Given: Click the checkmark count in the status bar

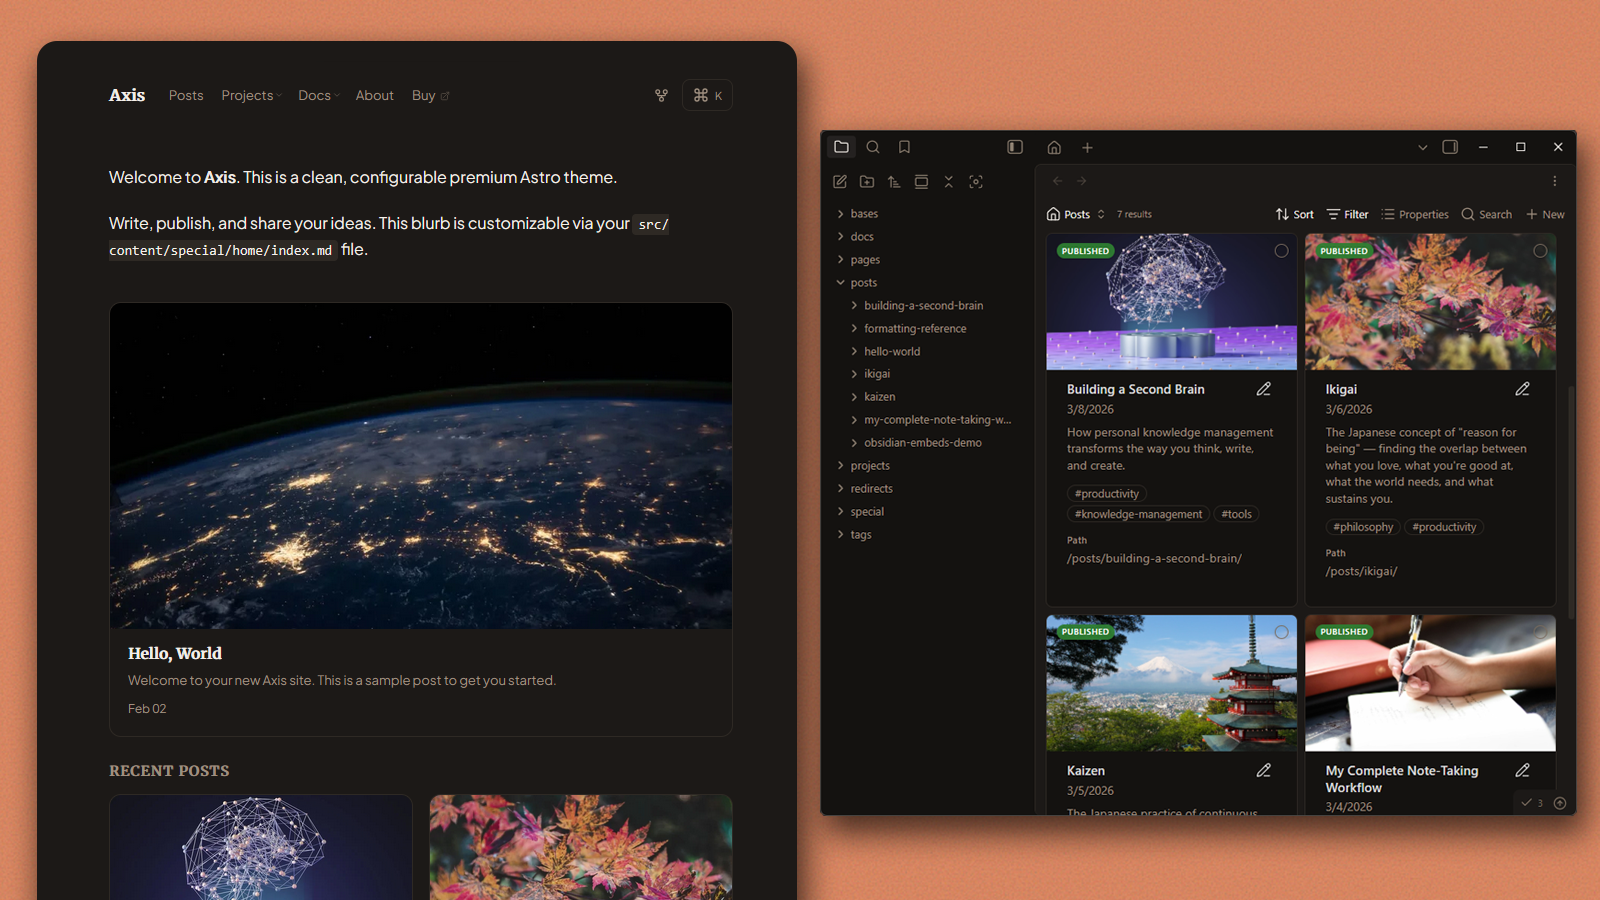Looking at the screenshot, I should point(1532,803).
